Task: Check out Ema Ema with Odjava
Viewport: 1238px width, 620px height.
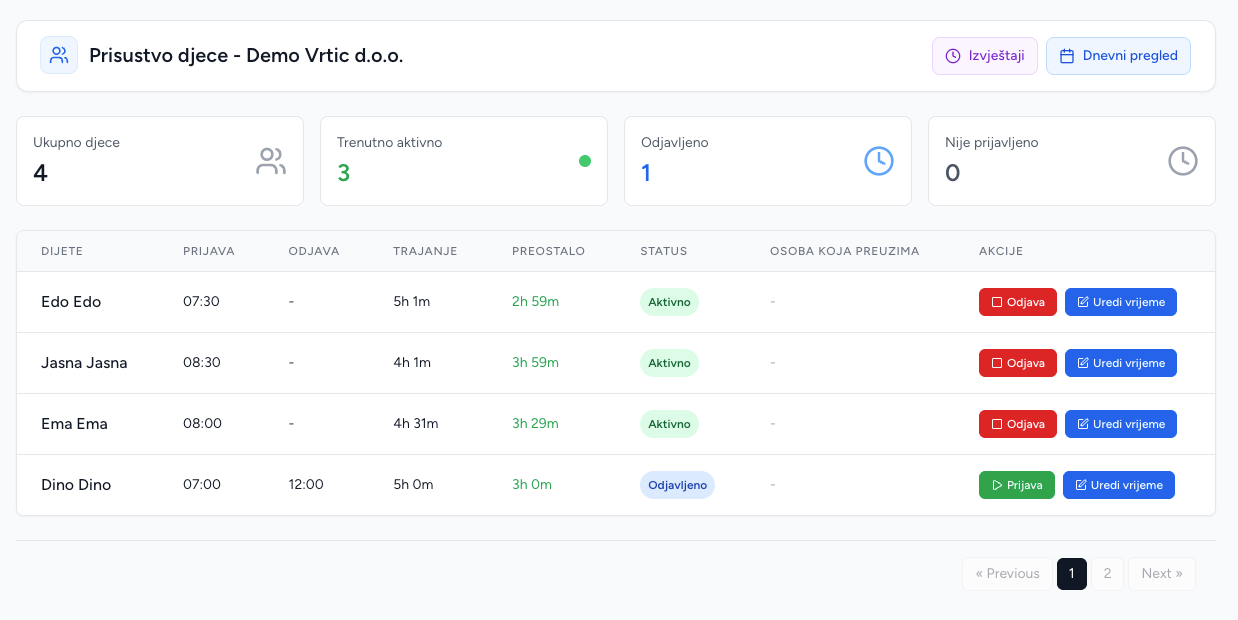Action: tap(1018, 424)
